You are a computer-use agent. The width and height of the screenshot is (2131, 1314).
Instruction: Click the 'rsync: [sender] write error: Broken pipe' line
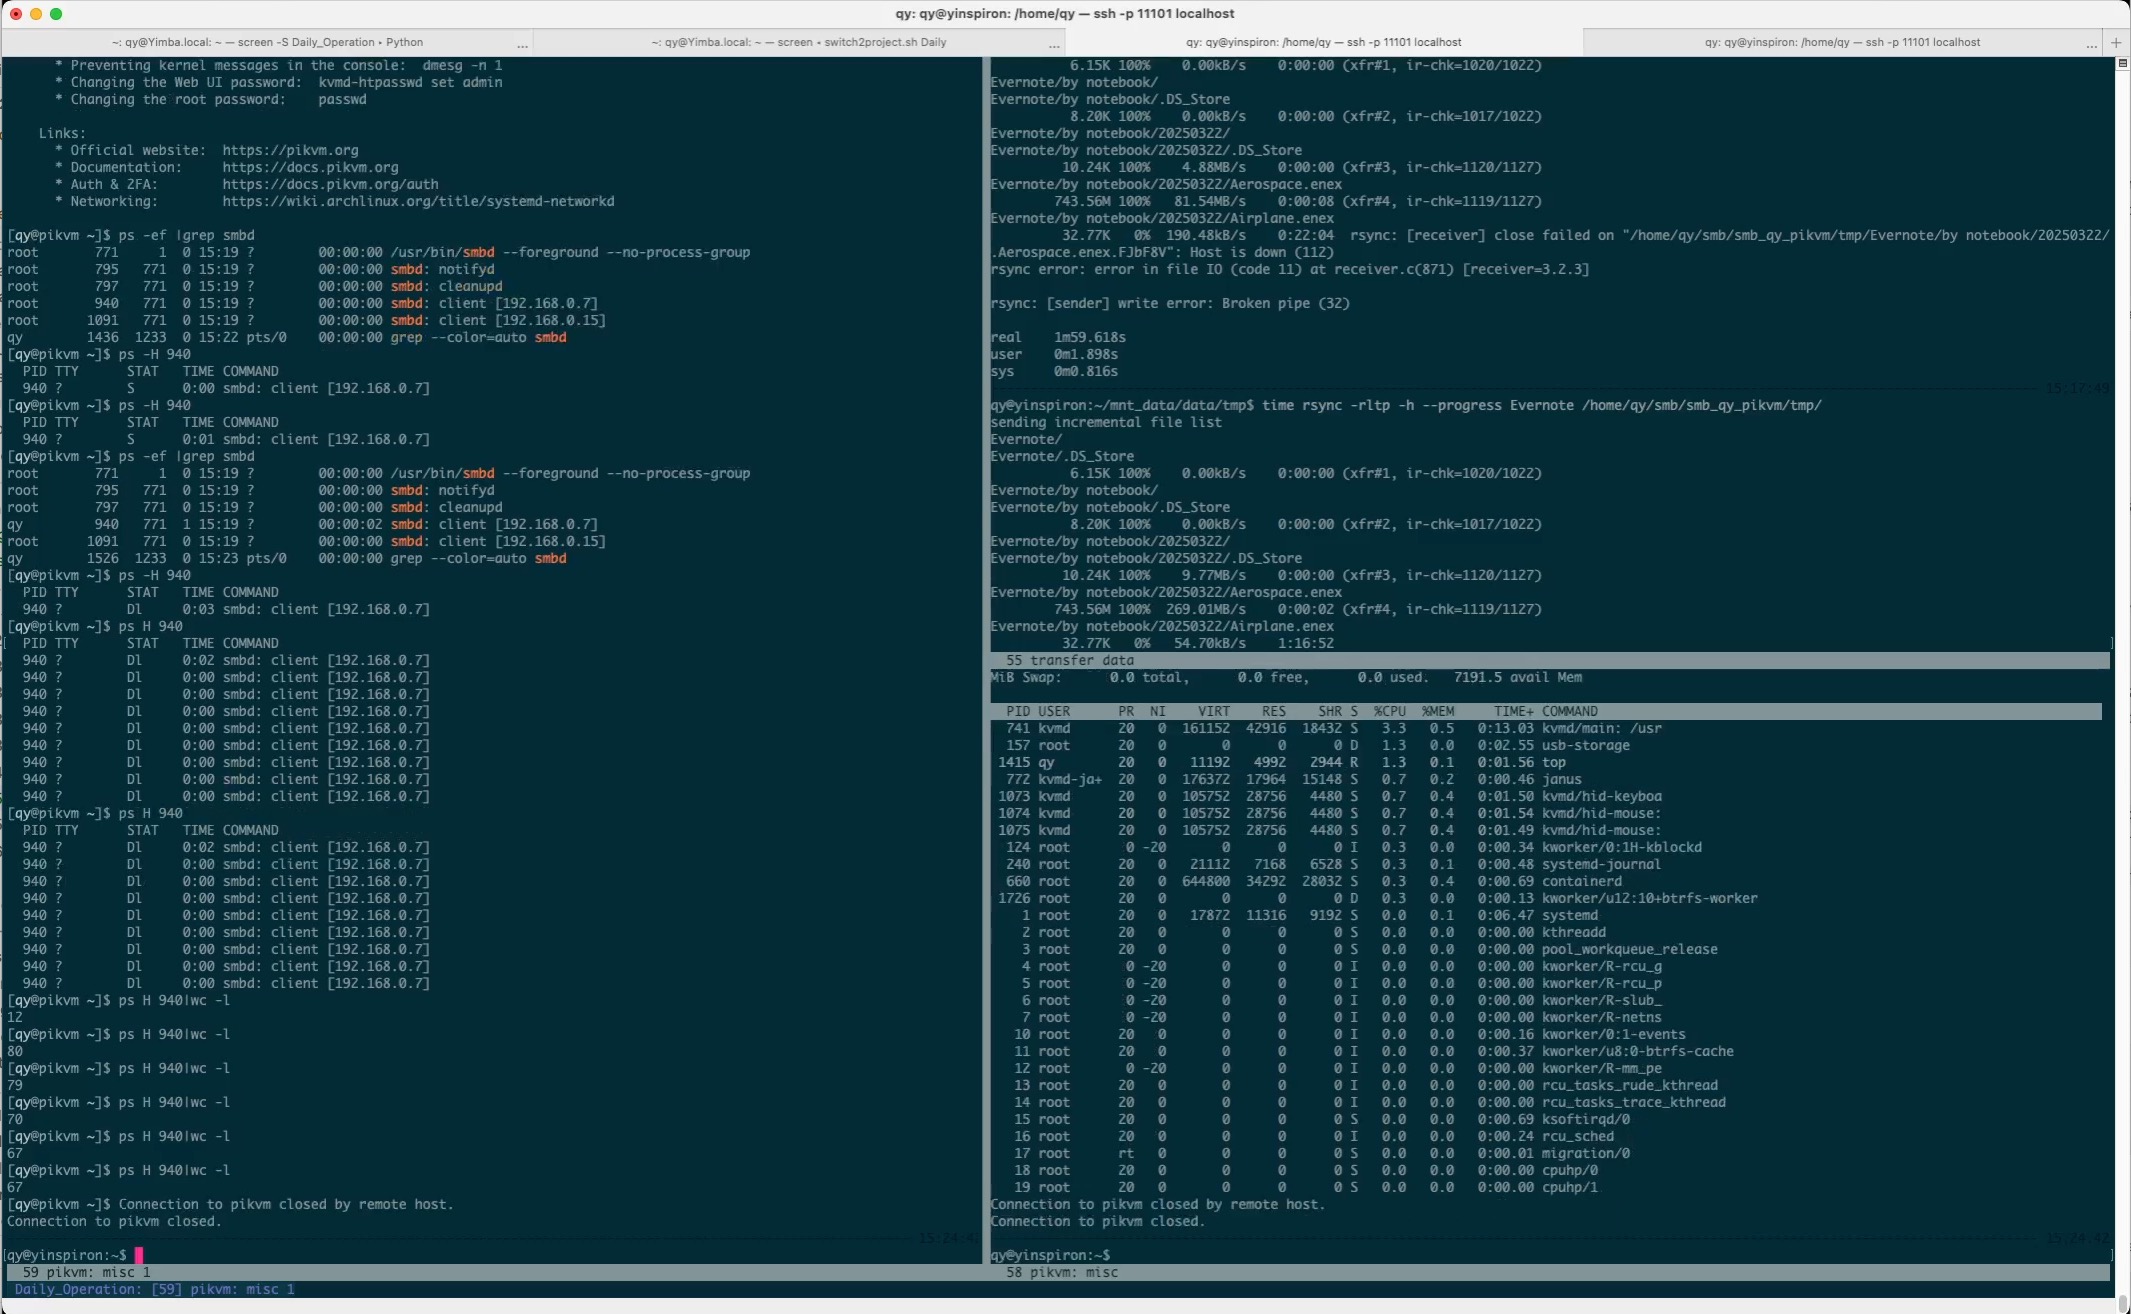(1170, 303)
